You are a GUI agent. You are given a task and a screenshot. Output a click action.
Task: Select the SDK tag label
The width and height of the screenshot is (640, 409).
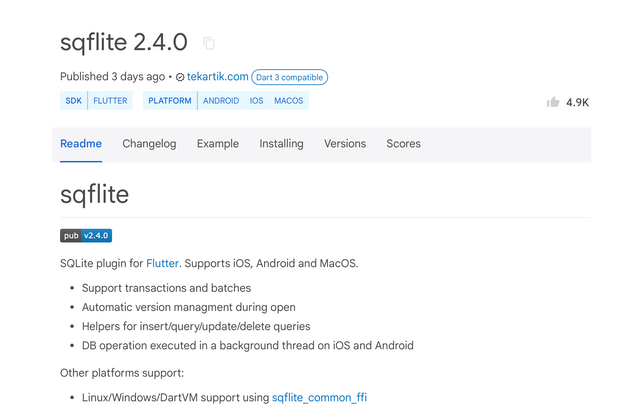74,101
